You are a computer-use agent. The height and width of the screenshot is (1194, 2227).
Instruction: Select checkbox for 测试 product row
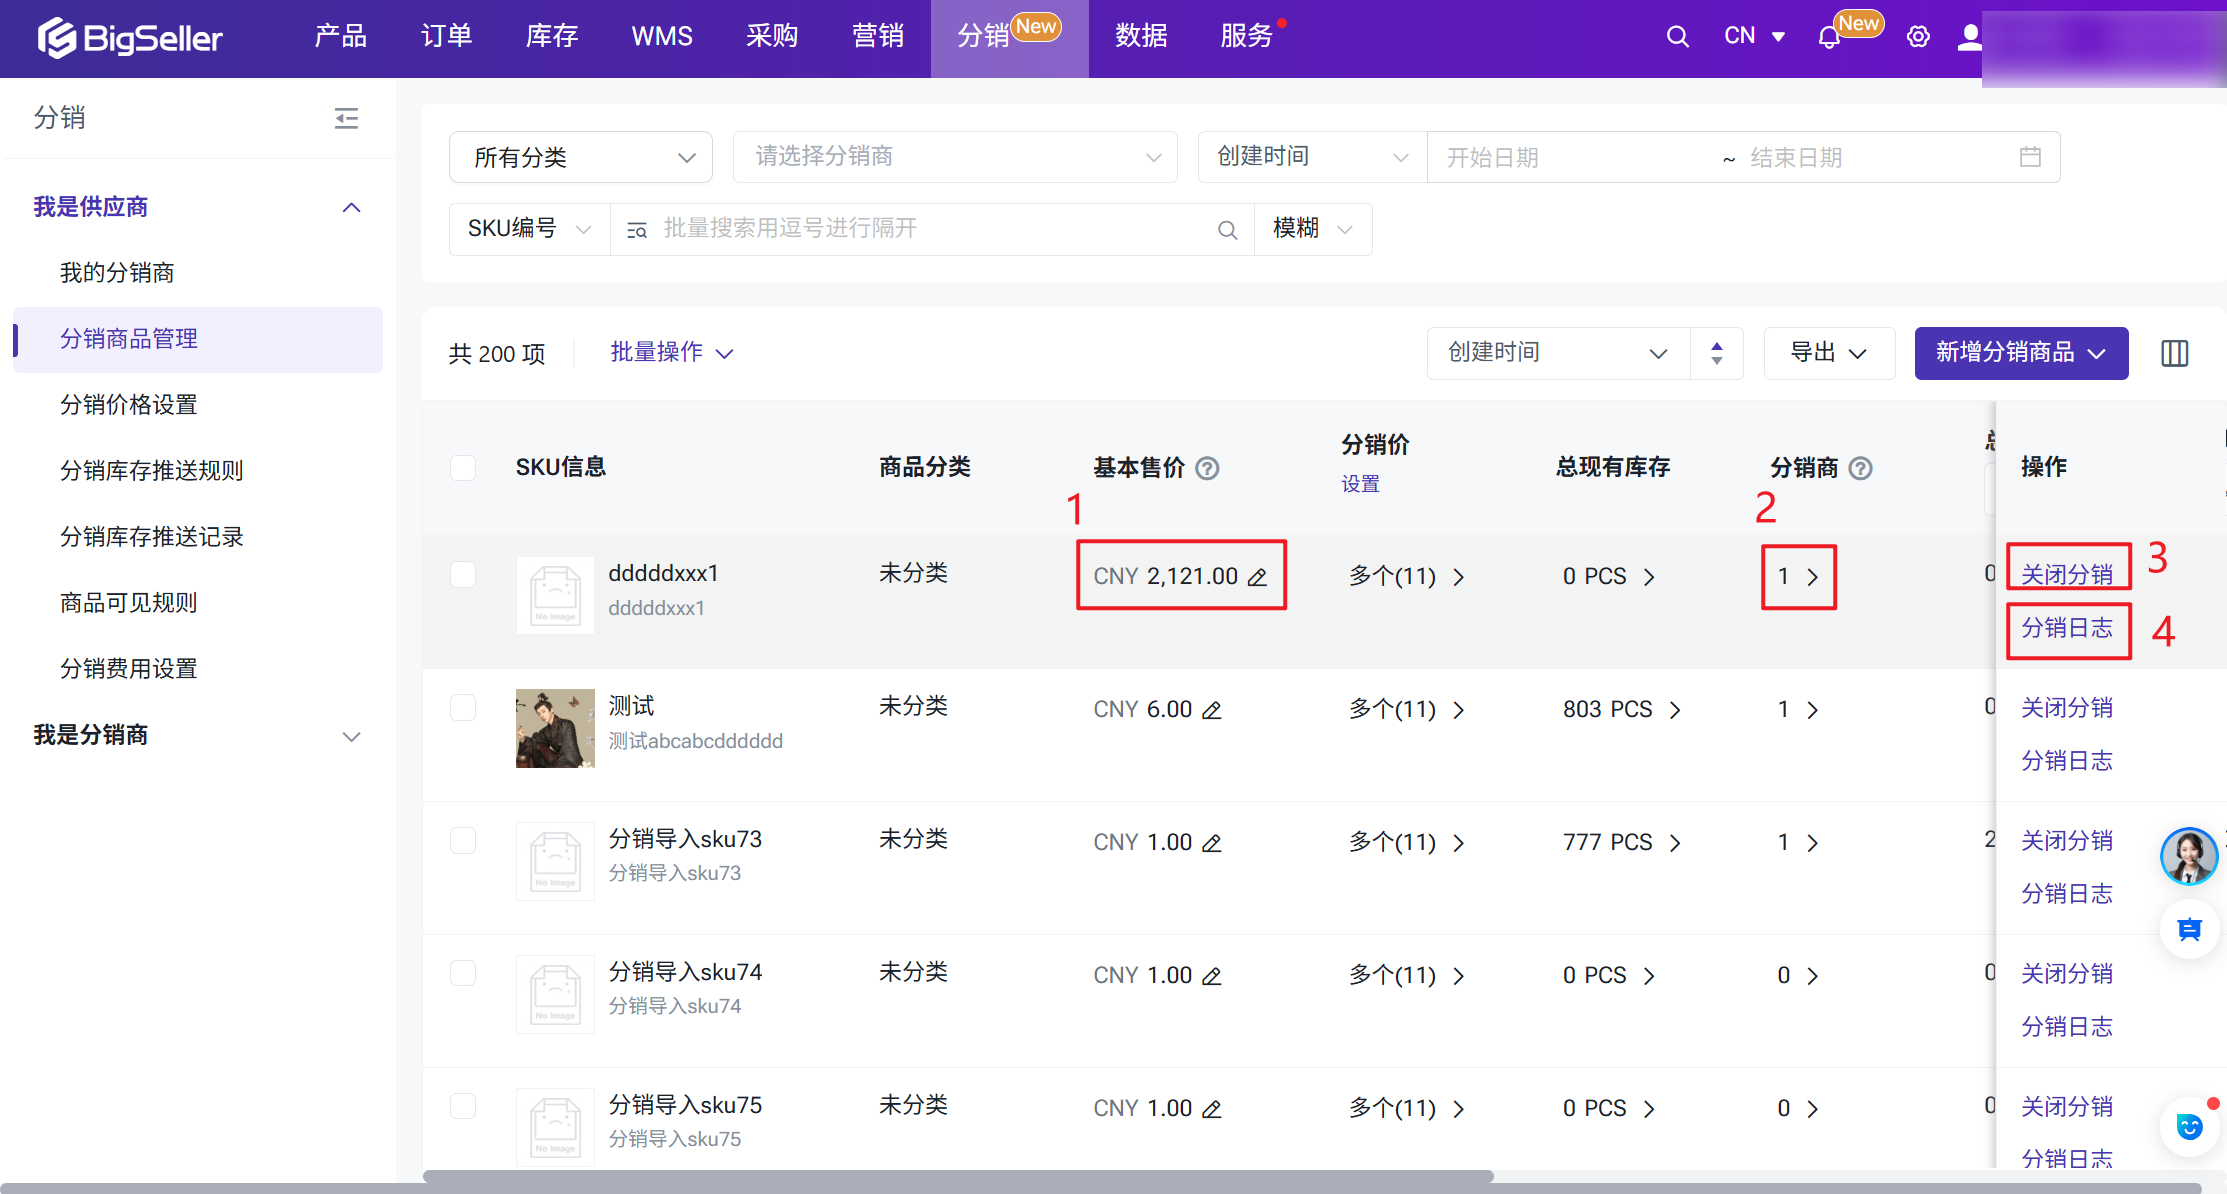tap(463, 708)
